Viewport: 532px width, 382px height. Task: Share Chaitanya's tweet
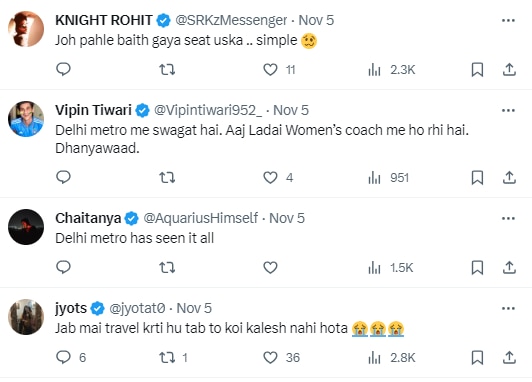point(509,268)
